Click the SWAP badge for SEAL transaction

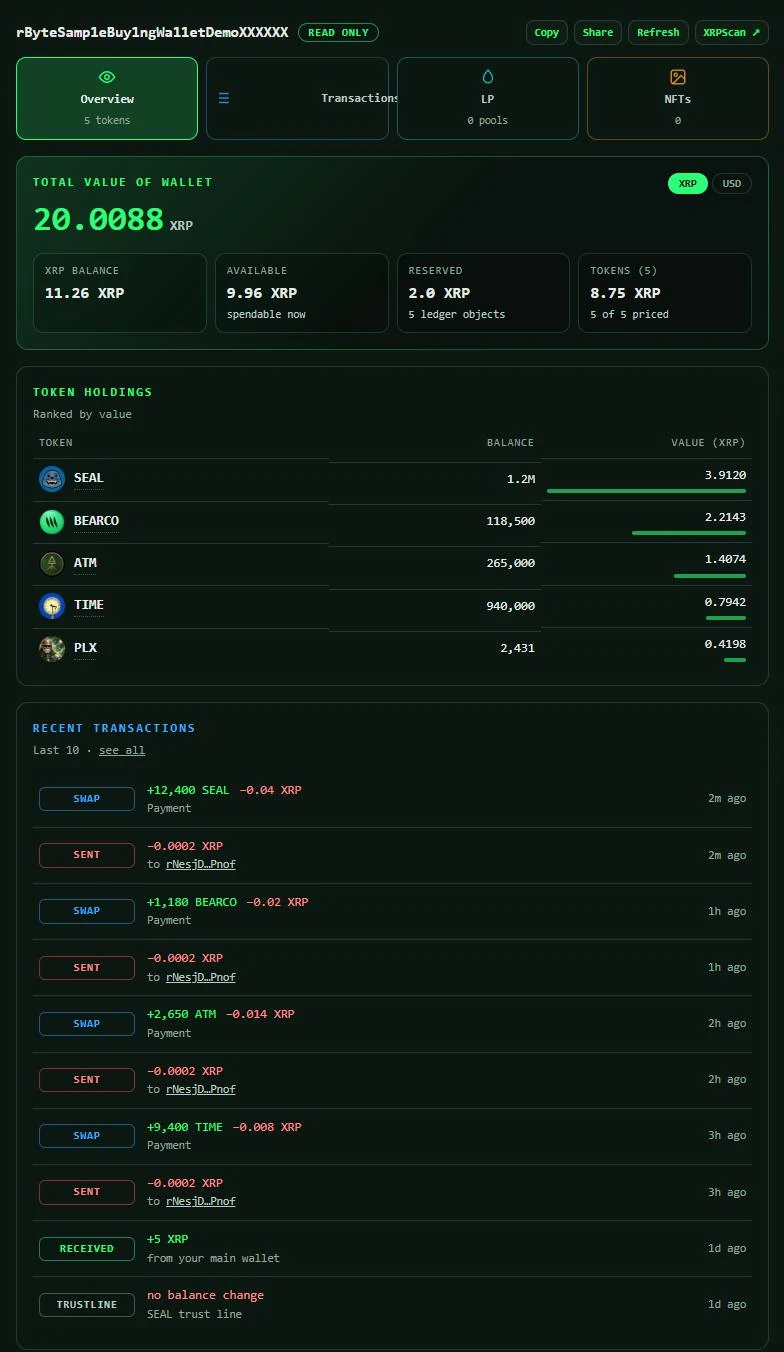tap(87, 799)
